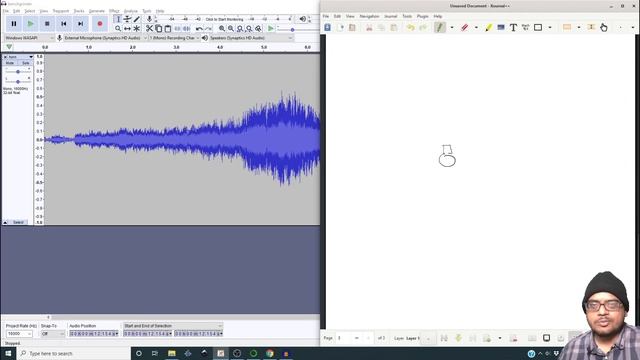Click recording meter to start monitoring
The height and width of the screenshot is (360, 640).
(224, 19)
